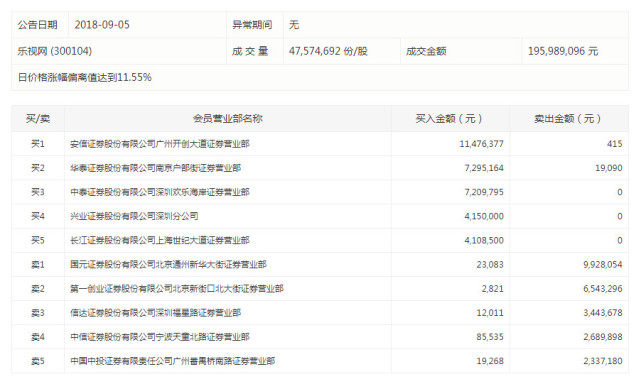Image resolution: width=641 pixels, height=379 pixels.
Task: Click buy amount 2,821
Action: [493, 289]
